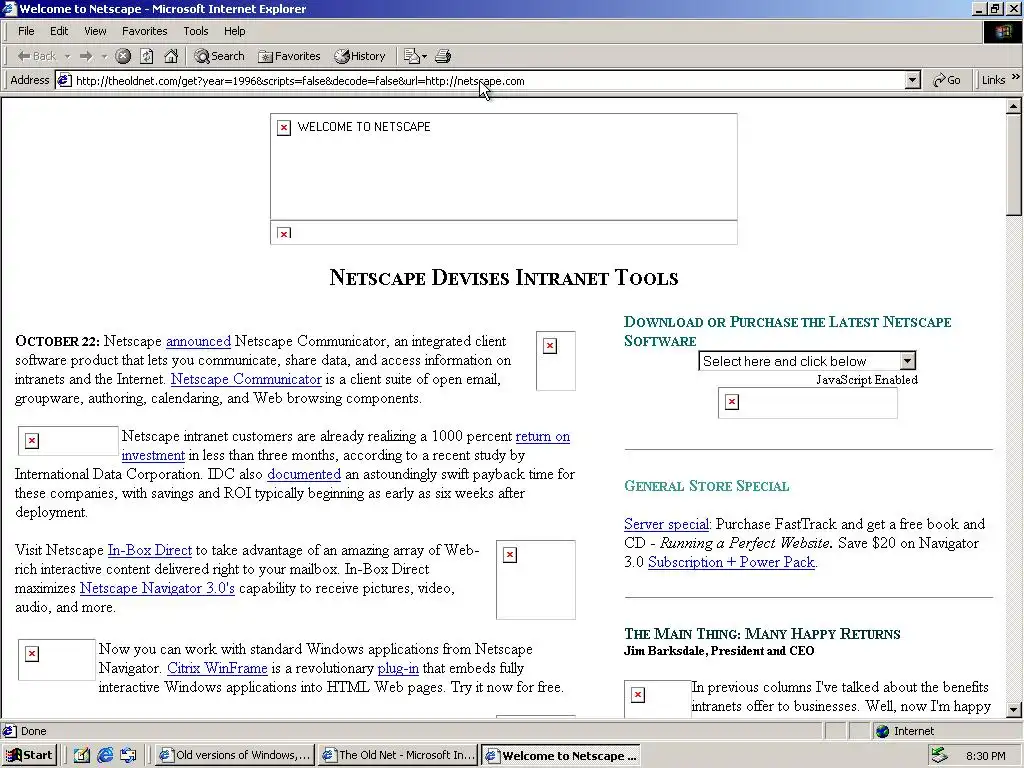Open the Help menu

pos(234,31)
